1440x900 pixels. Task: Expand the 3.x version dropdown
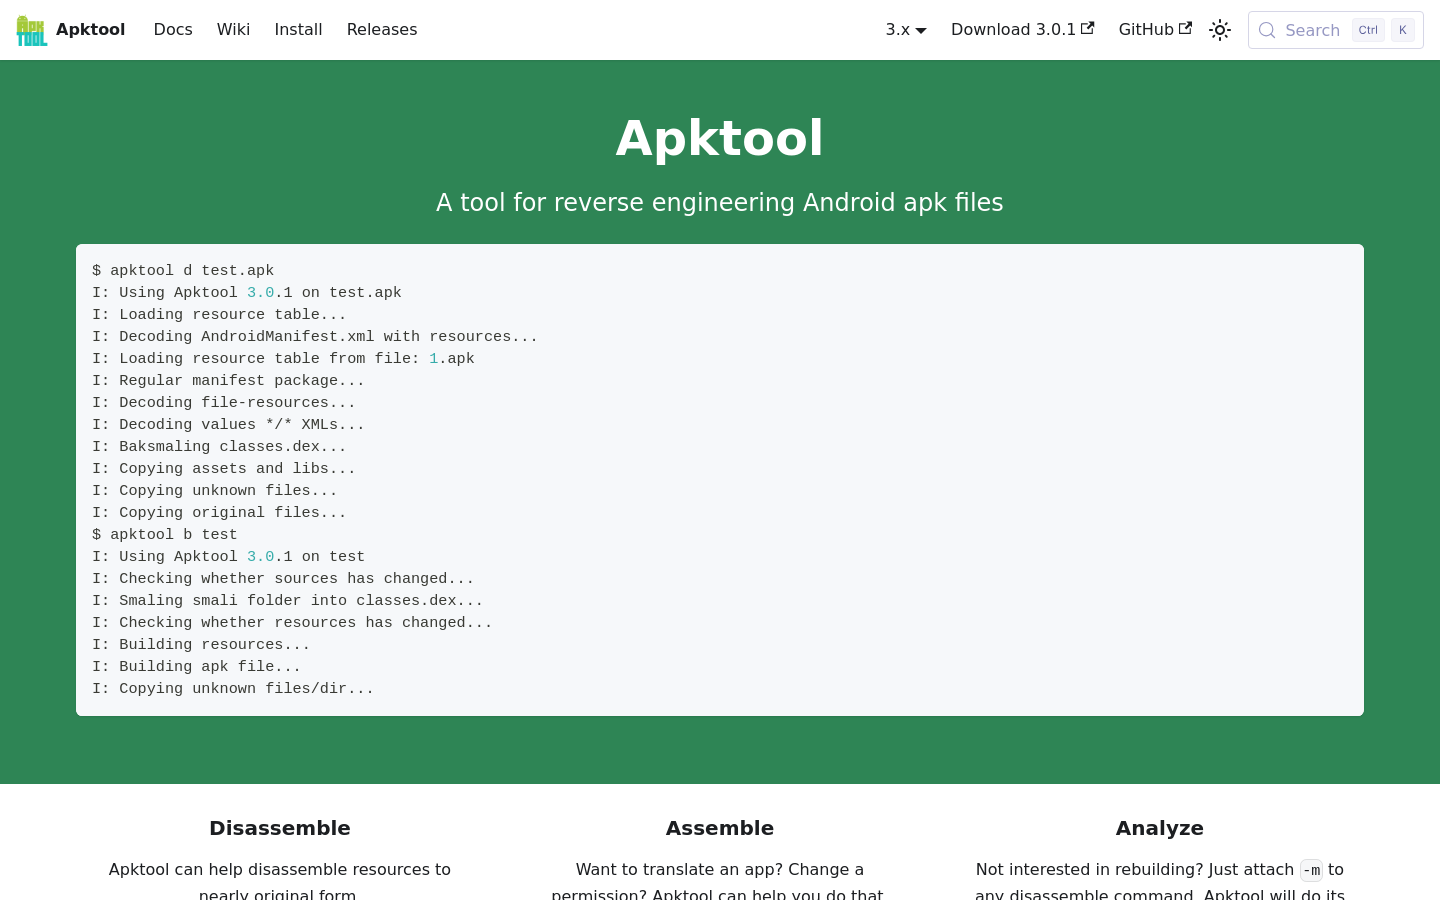[906, 30]
